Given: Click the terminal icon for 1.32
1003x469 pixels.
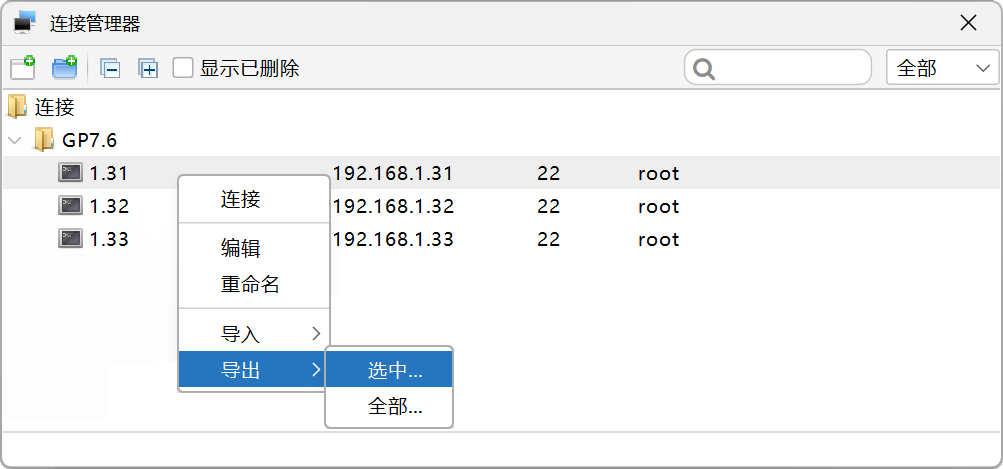Looking at the screenshot, I should [70, 207].
